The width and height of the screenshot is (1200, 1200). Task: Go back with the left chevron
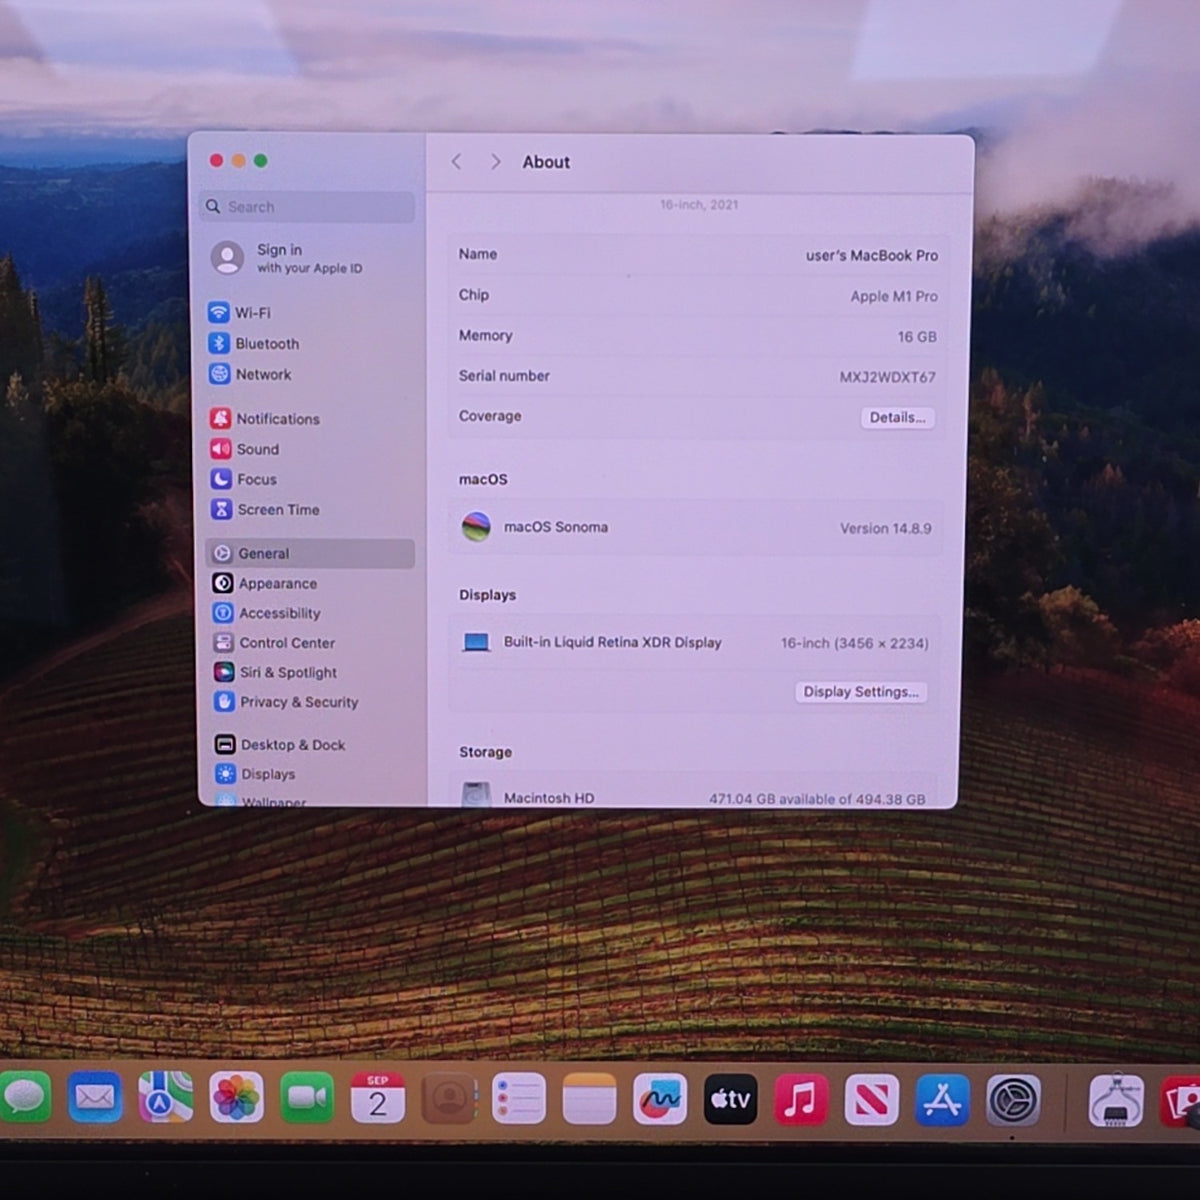(x=456, y=162)
